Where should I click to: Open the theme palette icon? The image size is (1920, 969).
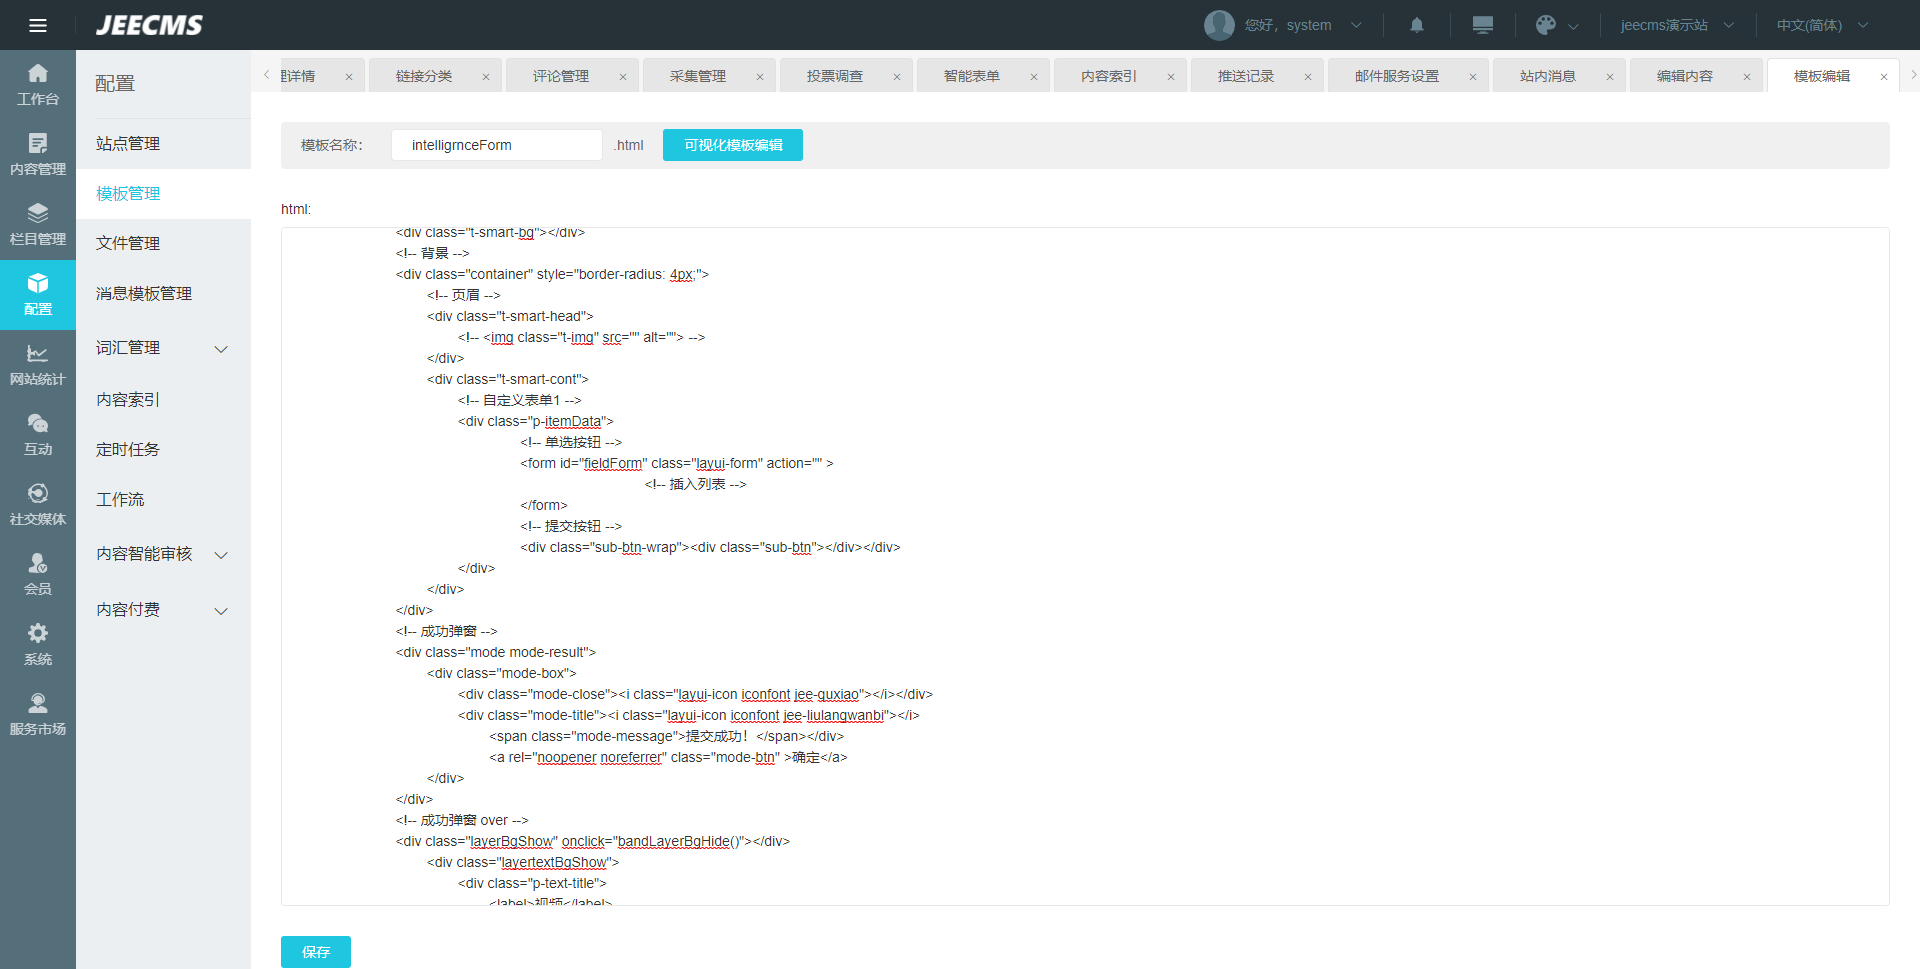[1546, 25]
